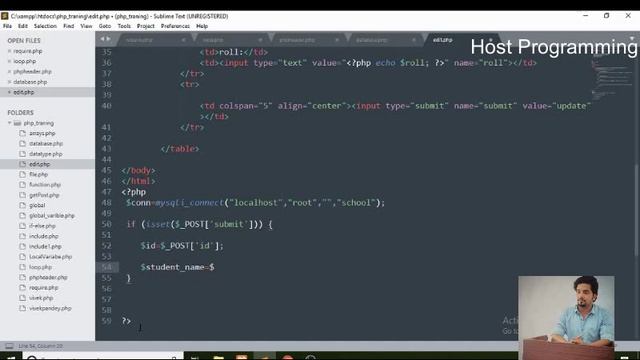Open the global item in folder tree
640x360 pixels.
click(37, 205)
